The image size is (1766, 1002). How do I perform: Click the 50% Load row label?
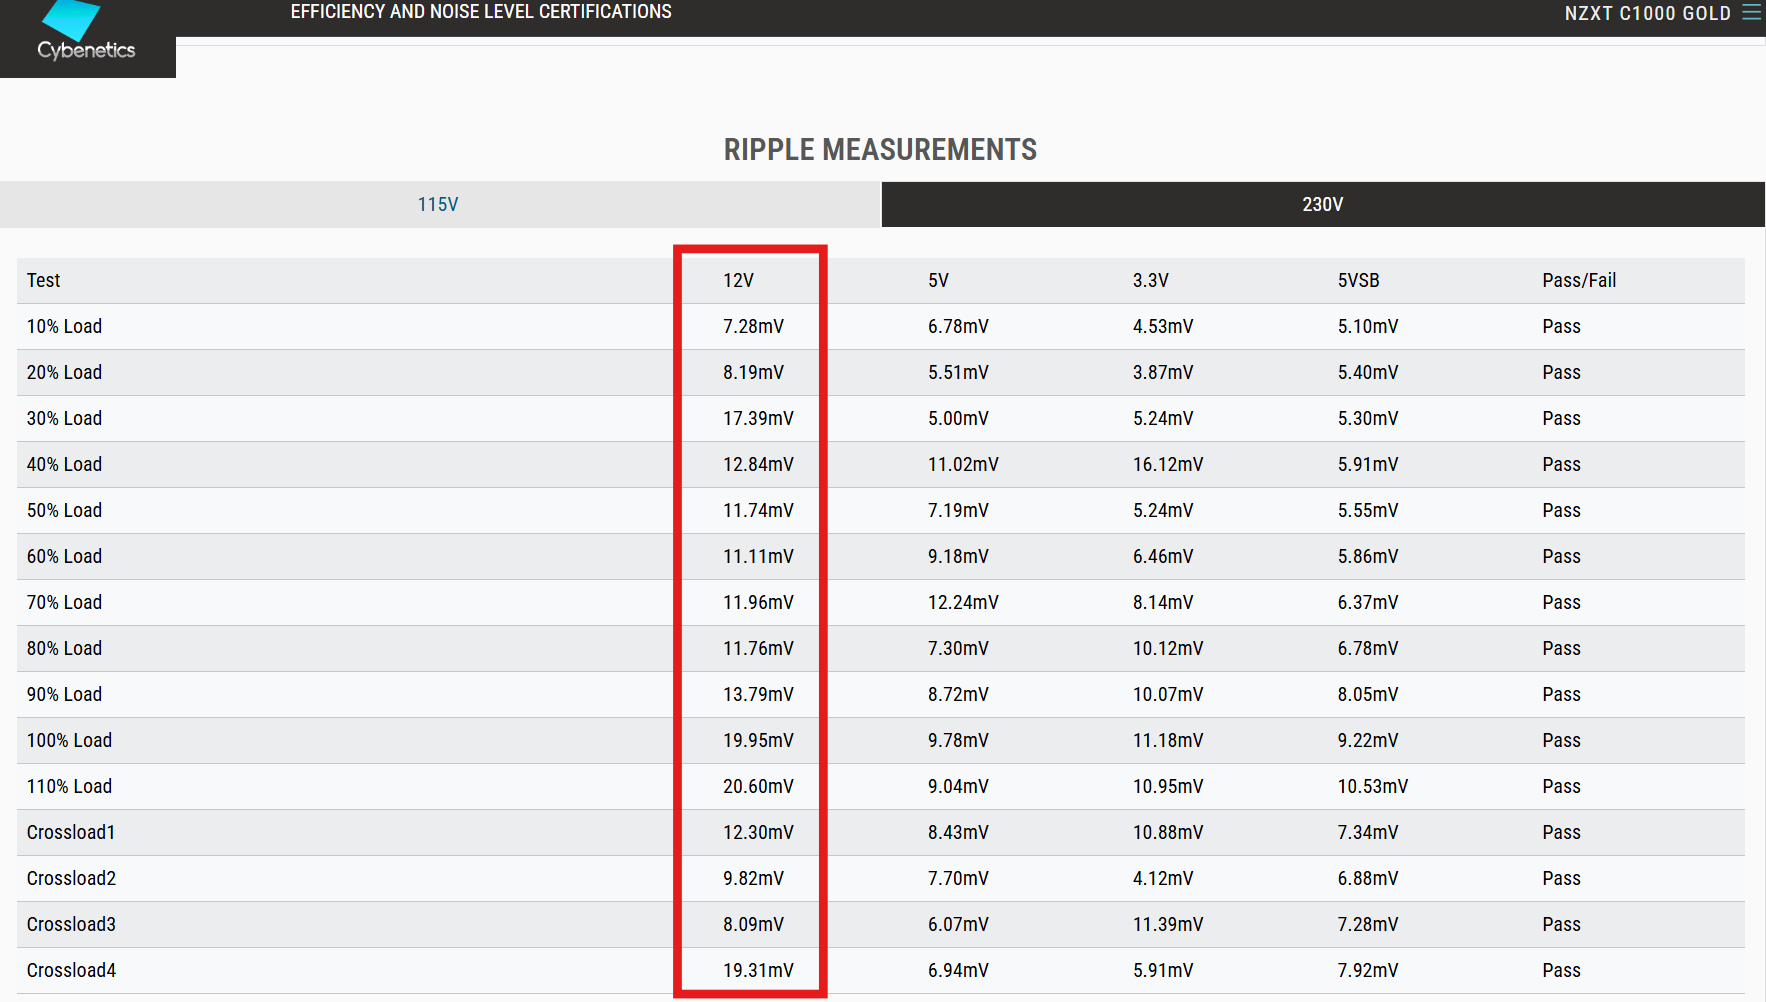(64, 511)
